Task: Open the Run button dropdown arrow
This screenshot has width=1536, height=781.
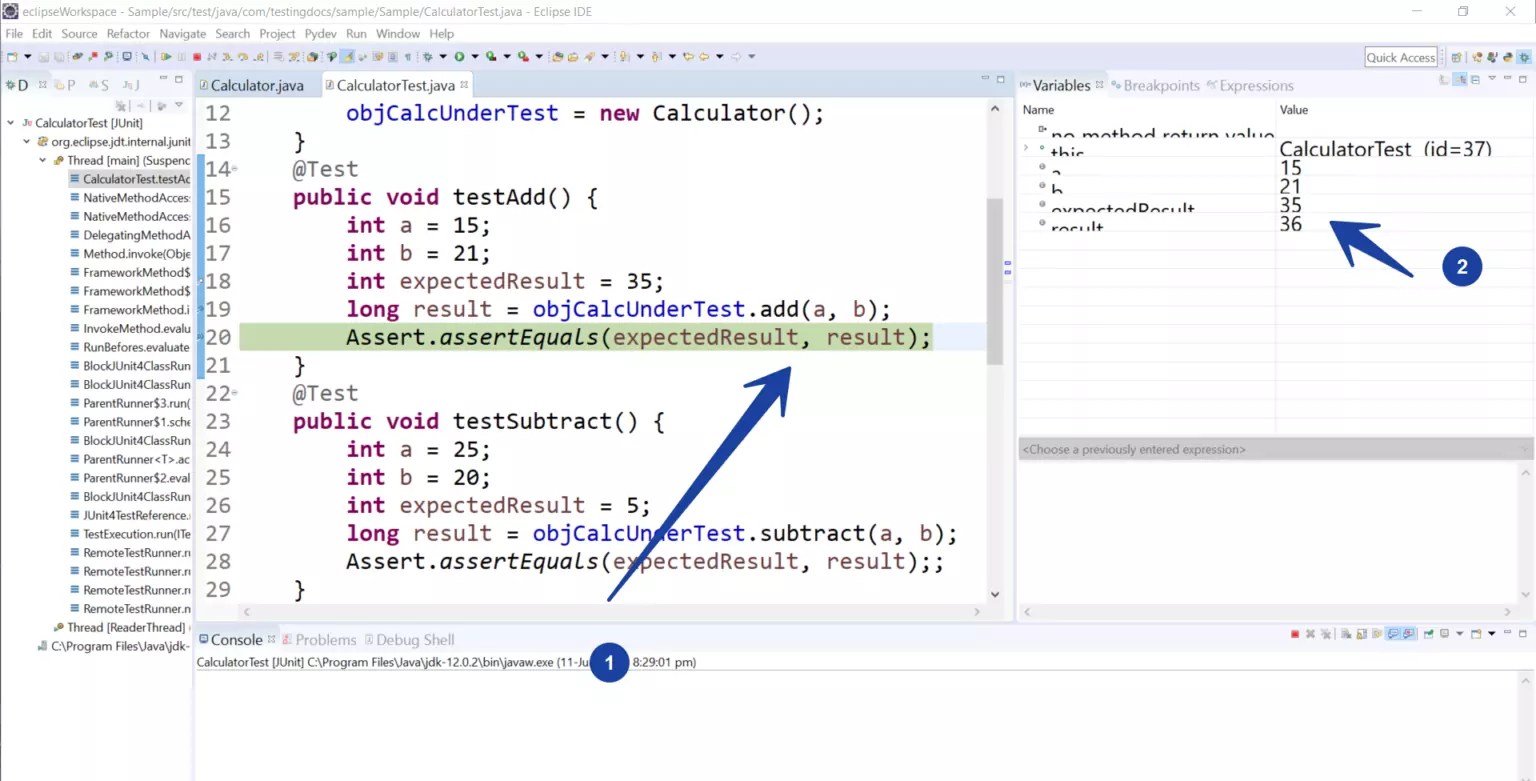Action: pos(475,57)
